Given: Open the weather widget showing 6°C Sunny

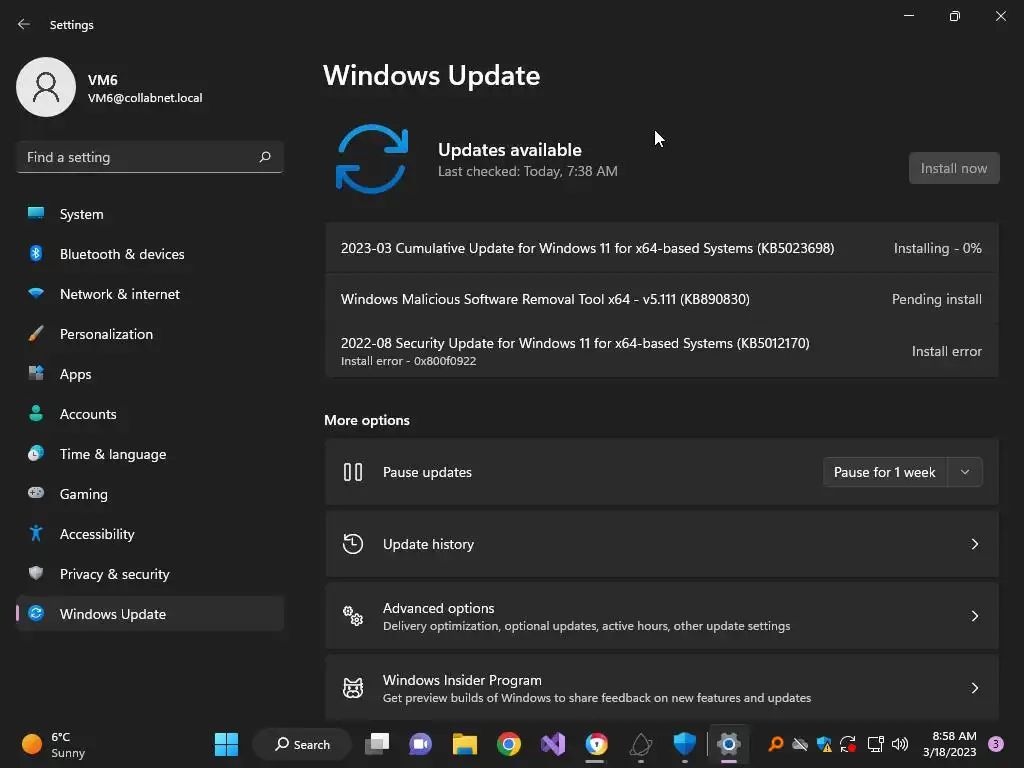Looking at the screenshot, I should click(54, 744).
